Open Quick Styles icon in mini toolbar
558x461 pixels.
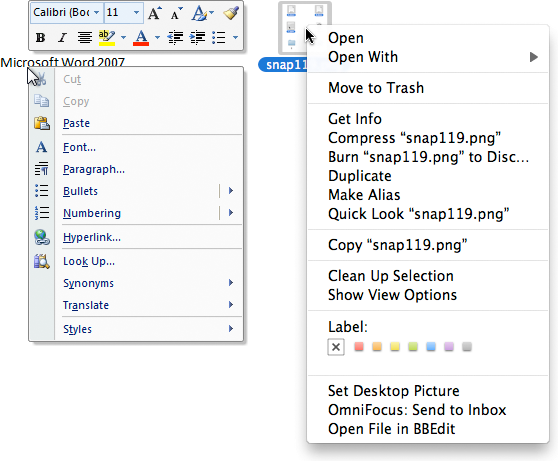200,14
